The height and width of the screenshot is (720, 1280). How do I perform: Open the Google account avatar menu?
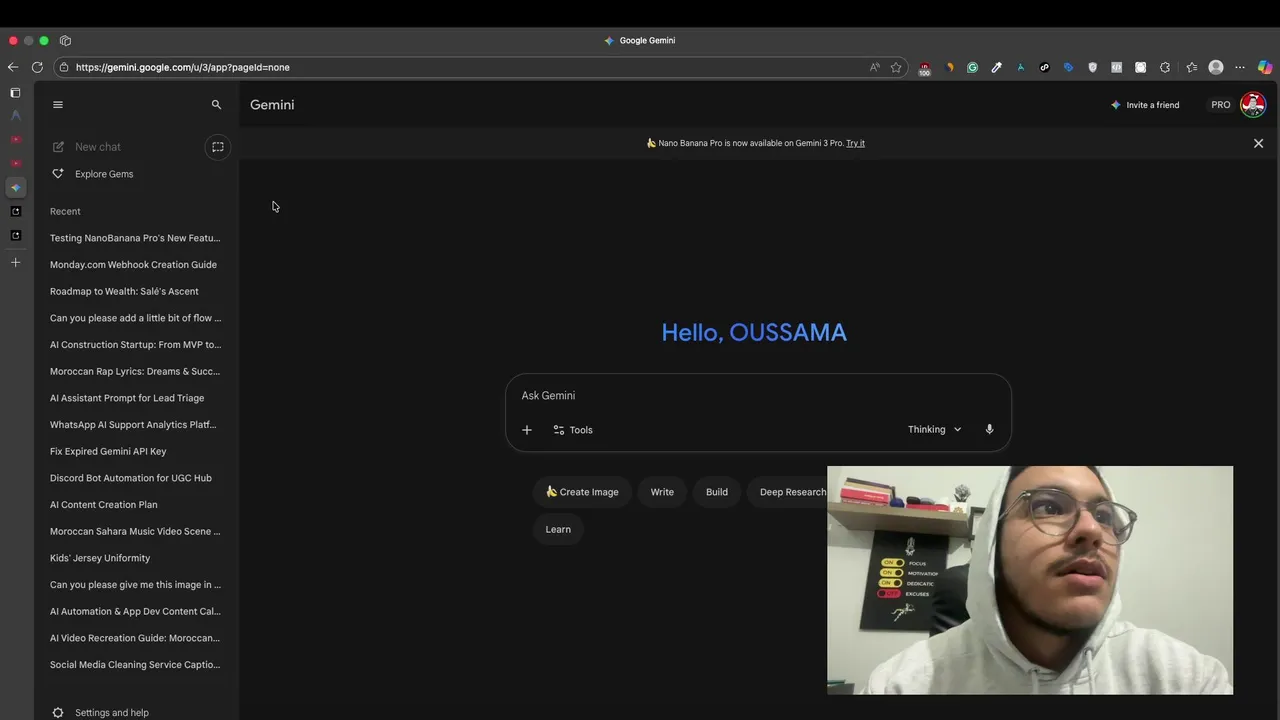pos(1253,105)
